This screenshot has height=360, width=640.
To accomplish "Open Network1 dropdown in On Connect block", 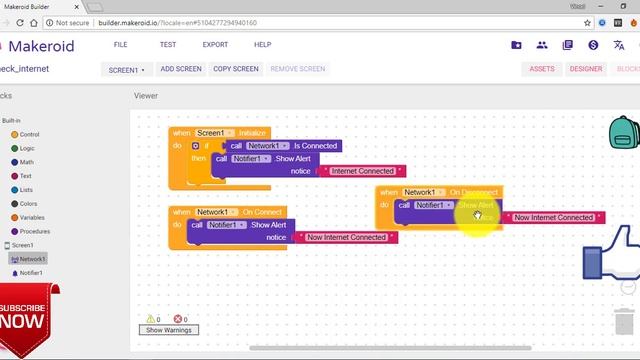I will [217, 212].
